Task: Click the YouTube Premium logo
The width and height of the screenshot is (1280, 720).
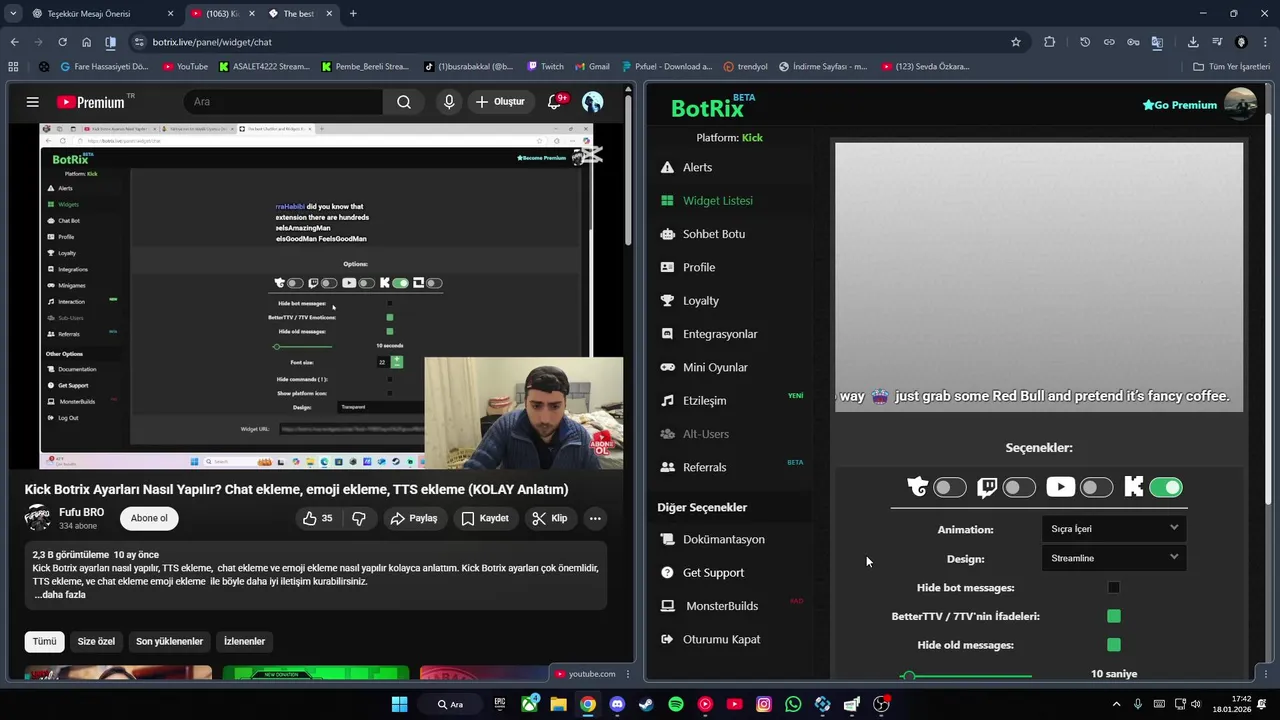Action: 91,102
